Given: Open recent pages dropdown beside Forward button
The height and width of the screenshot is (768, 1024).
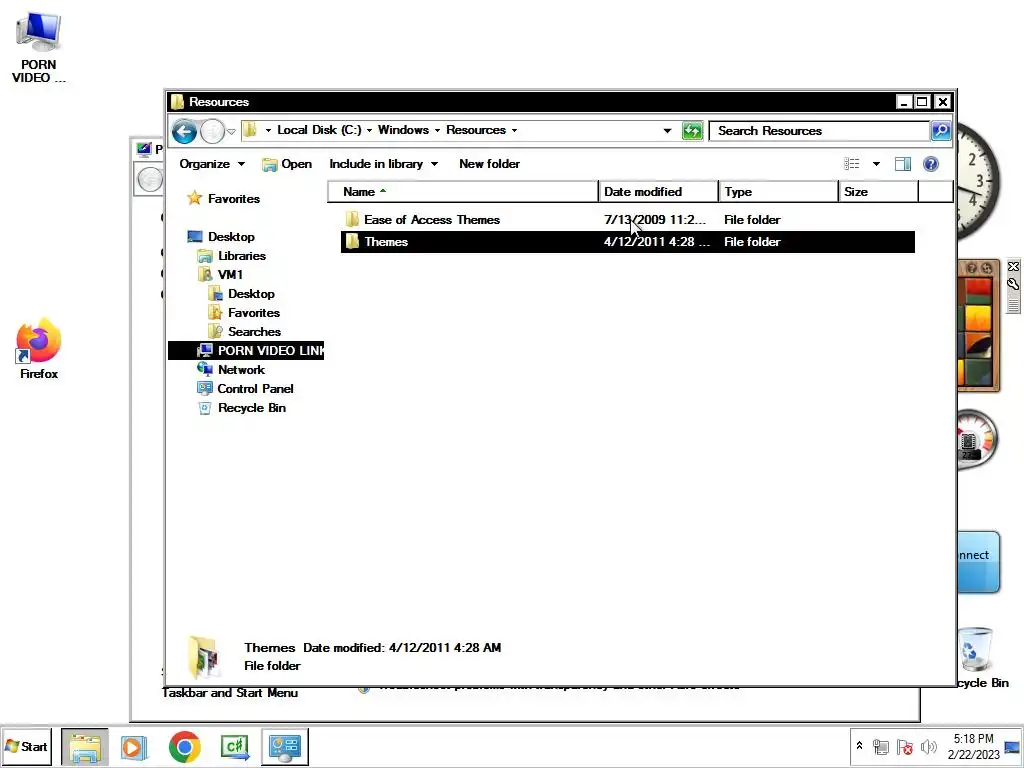Looking at the screenshot, I should pos(231,131).
